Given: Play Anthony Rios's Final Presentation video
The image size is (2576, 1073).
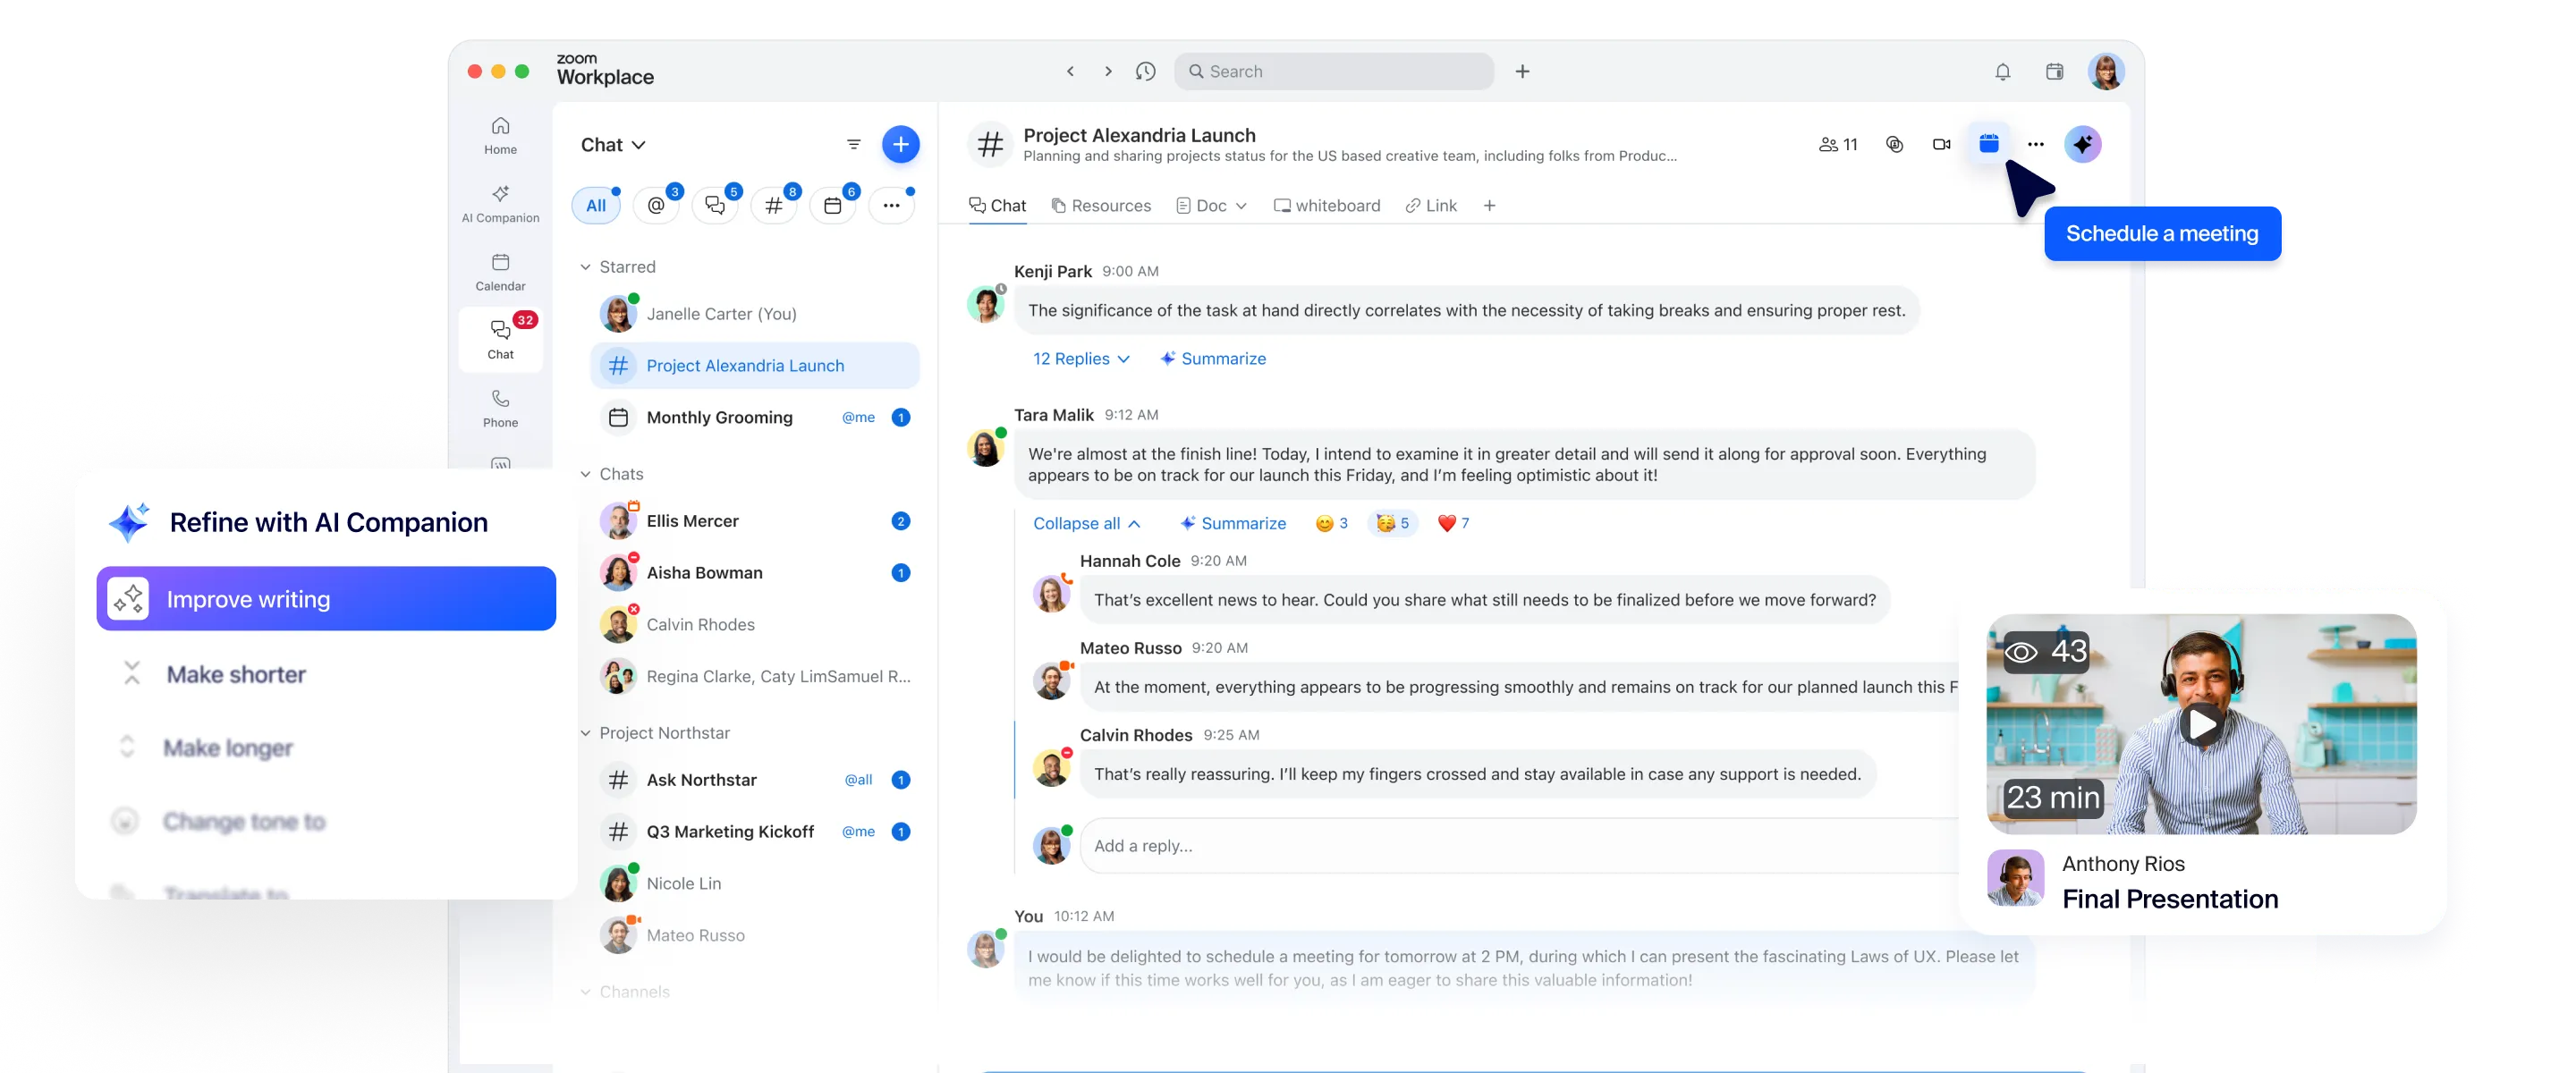Looking at the screenshot, I should click(2201, 724).
